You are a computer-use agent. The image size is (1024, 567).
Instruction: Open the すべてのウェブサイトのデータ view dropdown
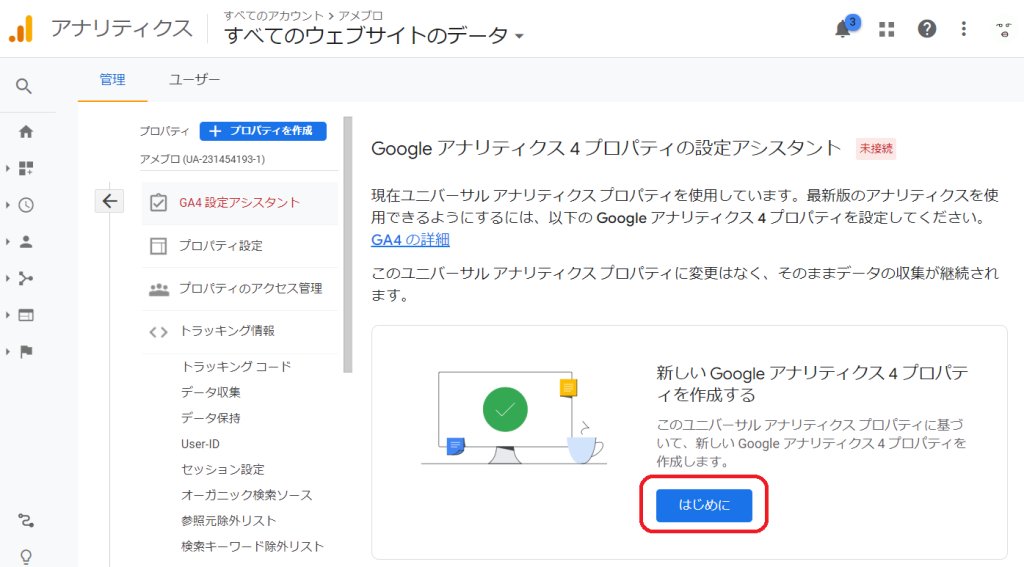(x=374, y=36)
